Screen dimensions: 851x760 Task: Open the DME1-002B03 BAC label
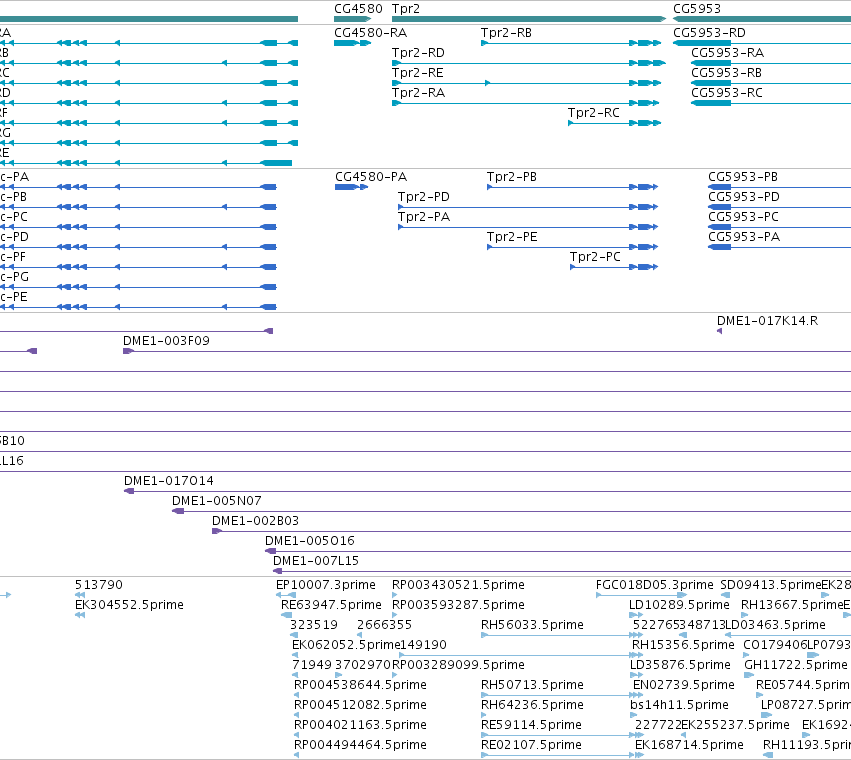pyautogui.click(x=256, y=521)
